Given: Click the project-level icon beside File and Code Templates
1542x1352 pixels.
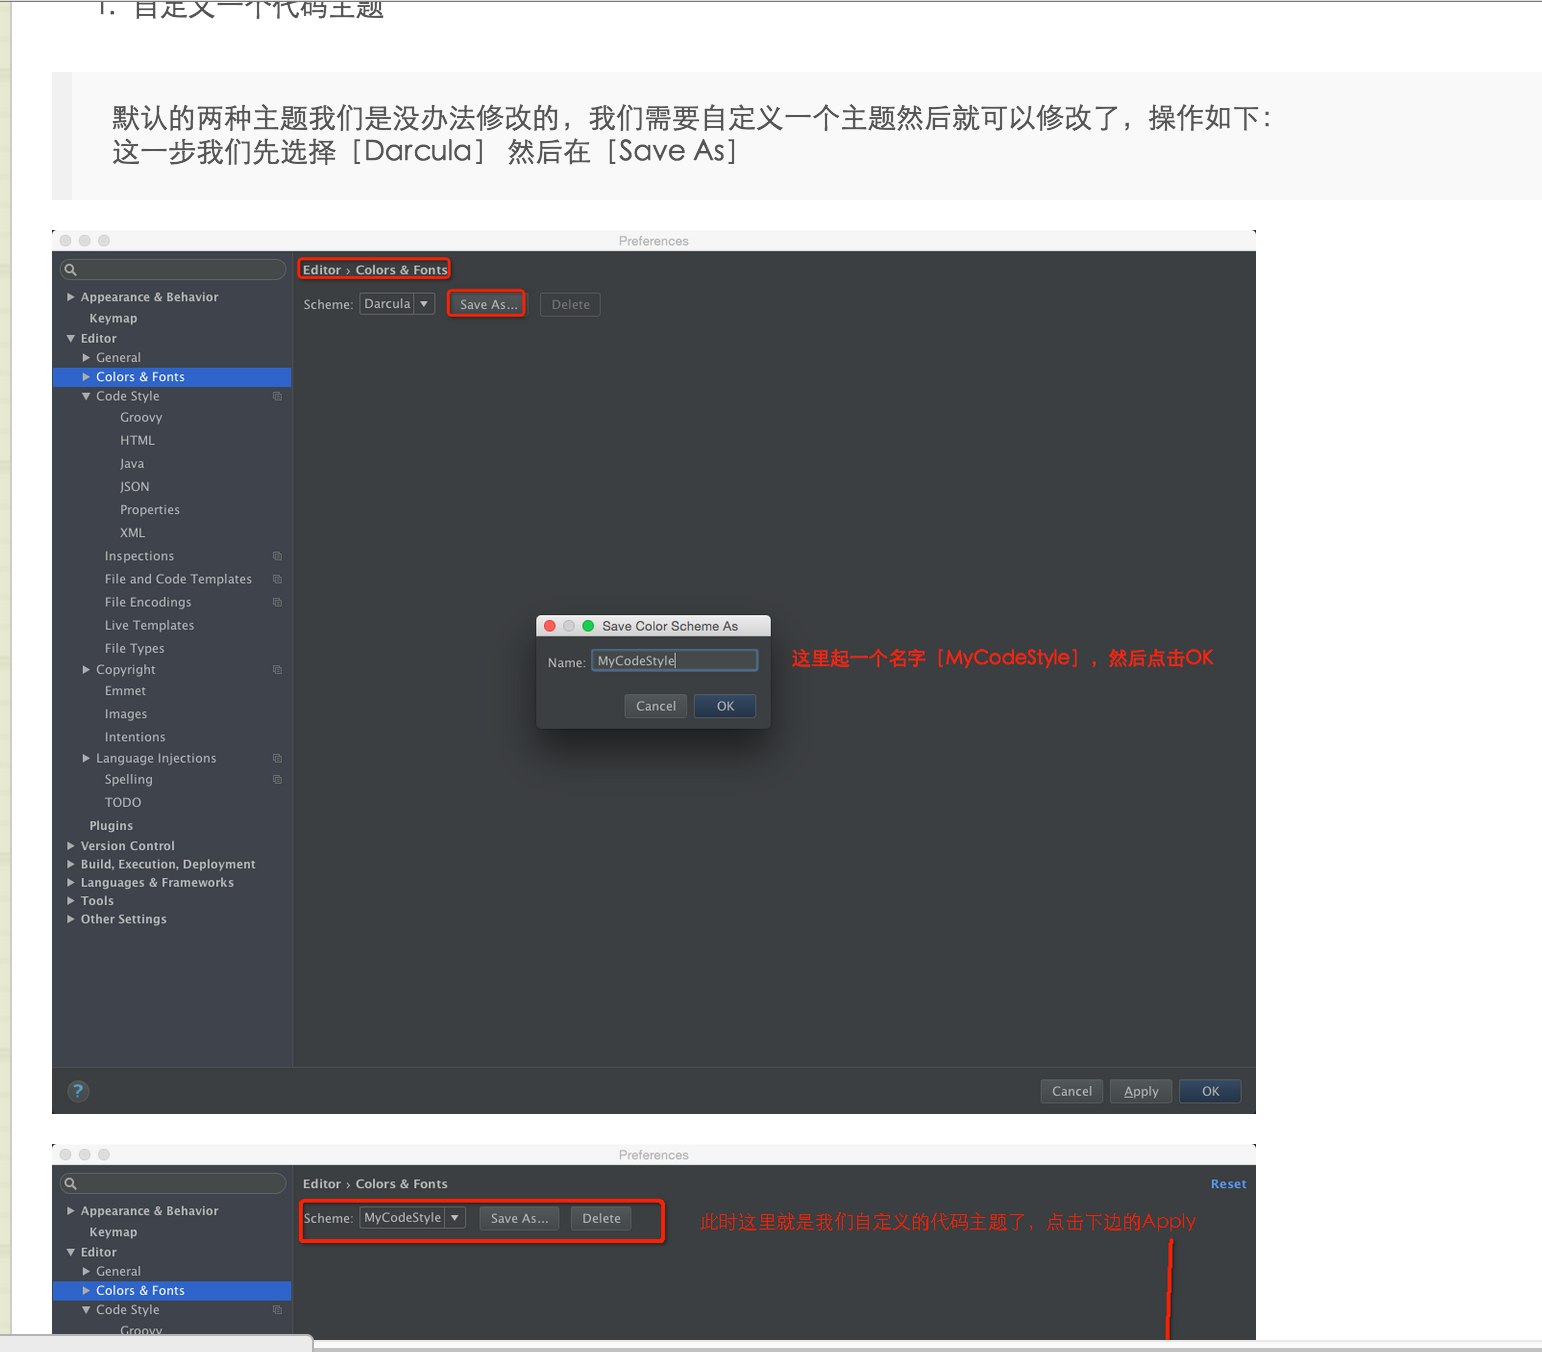Looking at the screenshot, I should (277, 579).
